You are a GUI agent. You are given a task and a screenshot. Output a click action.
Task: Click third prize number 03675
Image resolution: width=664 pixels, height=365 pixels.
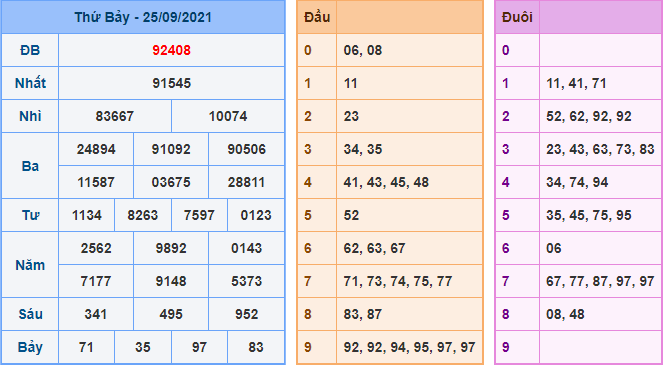click(x=171, y=182)
